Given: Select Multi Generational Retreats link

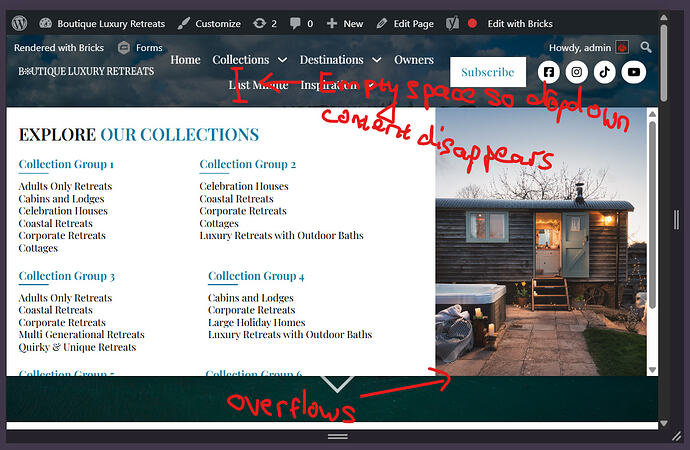Looking at the screenshot, I should tap(81, 335).
